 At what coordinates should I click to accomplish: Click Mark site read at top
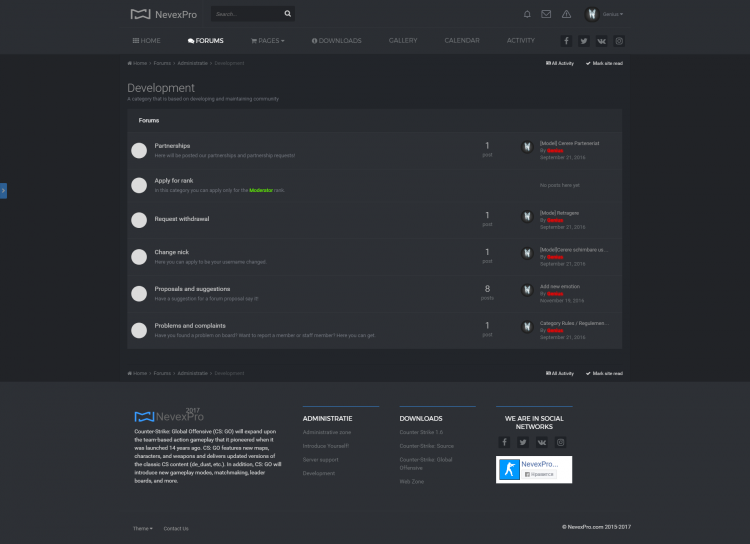604,63
